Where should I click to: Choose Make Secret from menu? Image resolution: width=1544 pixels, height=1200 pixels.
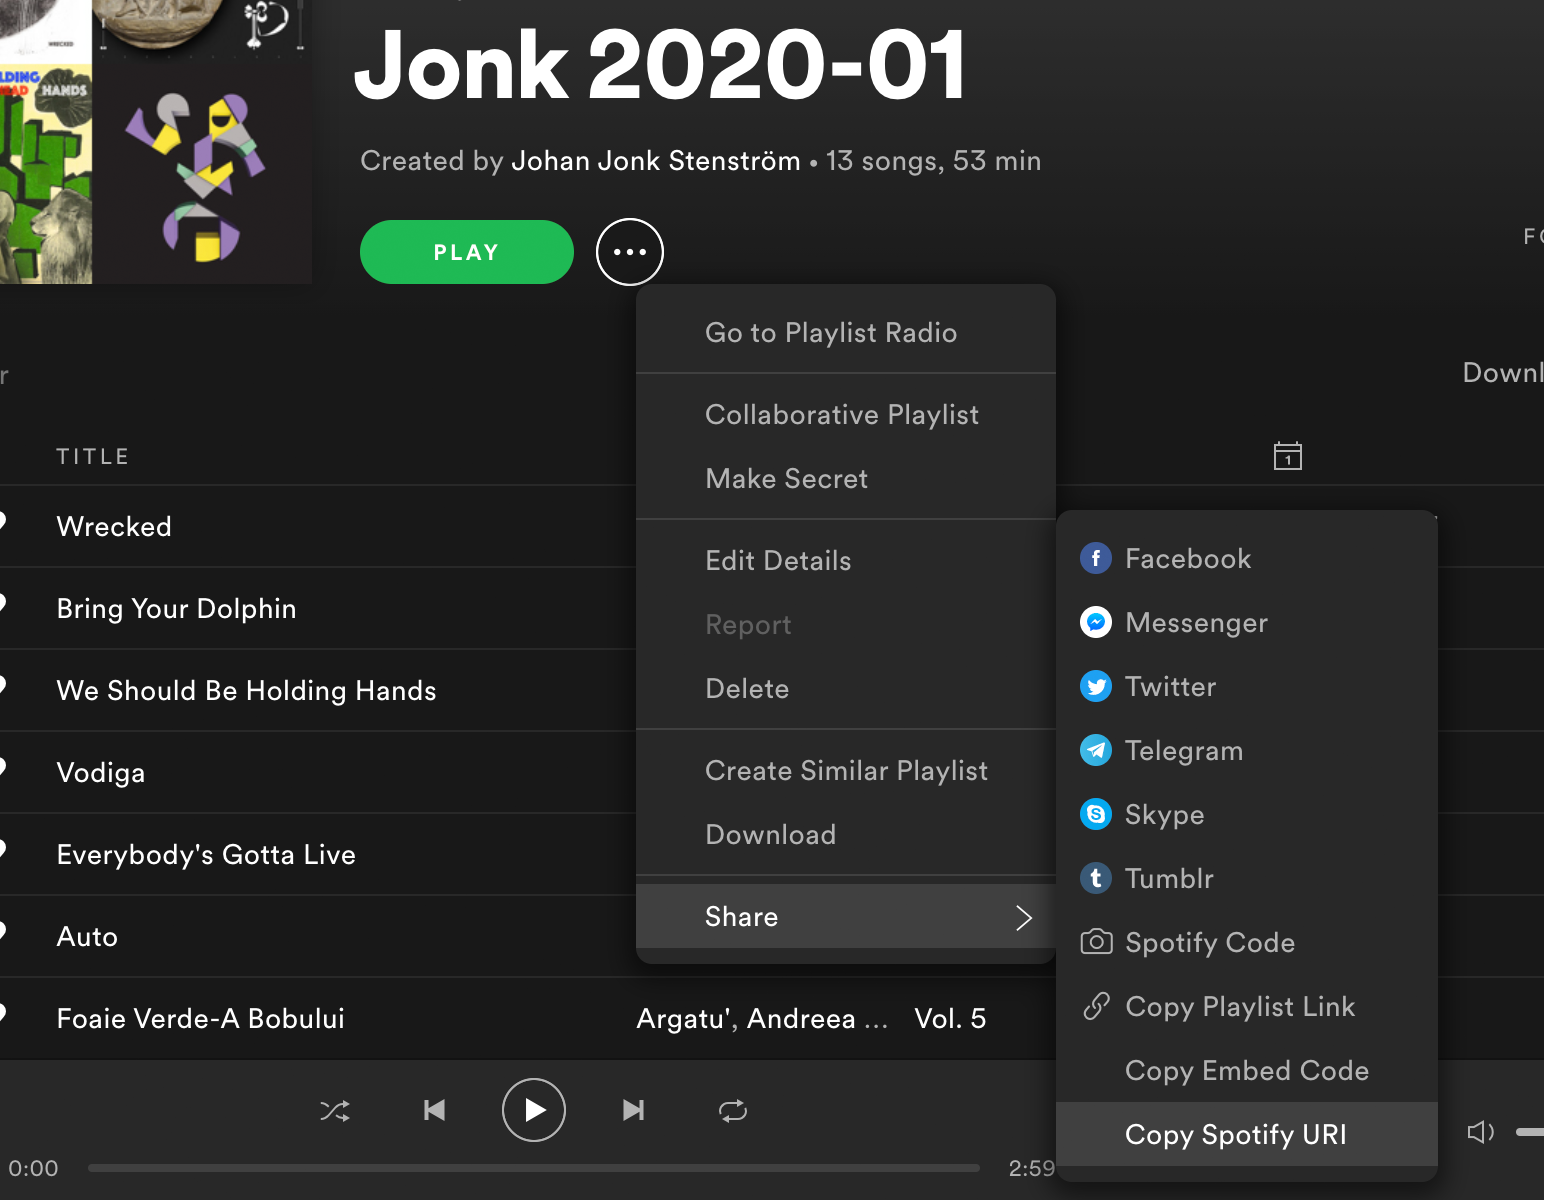click(x=846, y=478)
